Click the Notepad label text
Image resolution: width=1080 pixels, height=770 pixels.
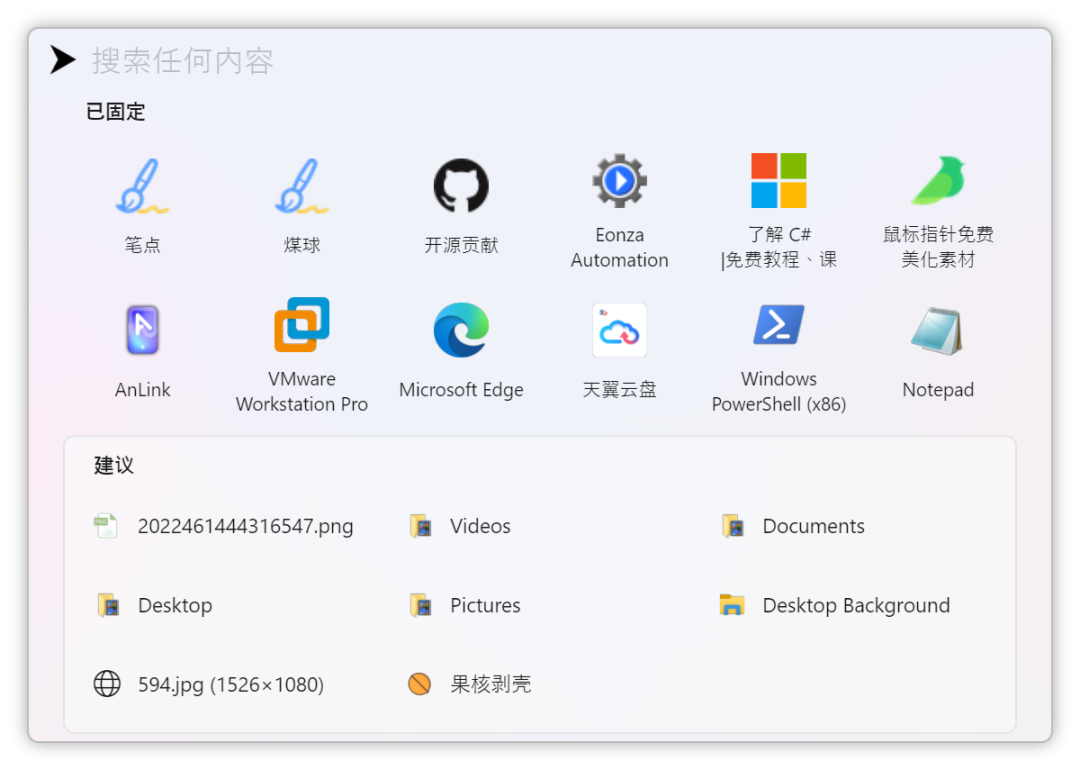tap(937, 390)
